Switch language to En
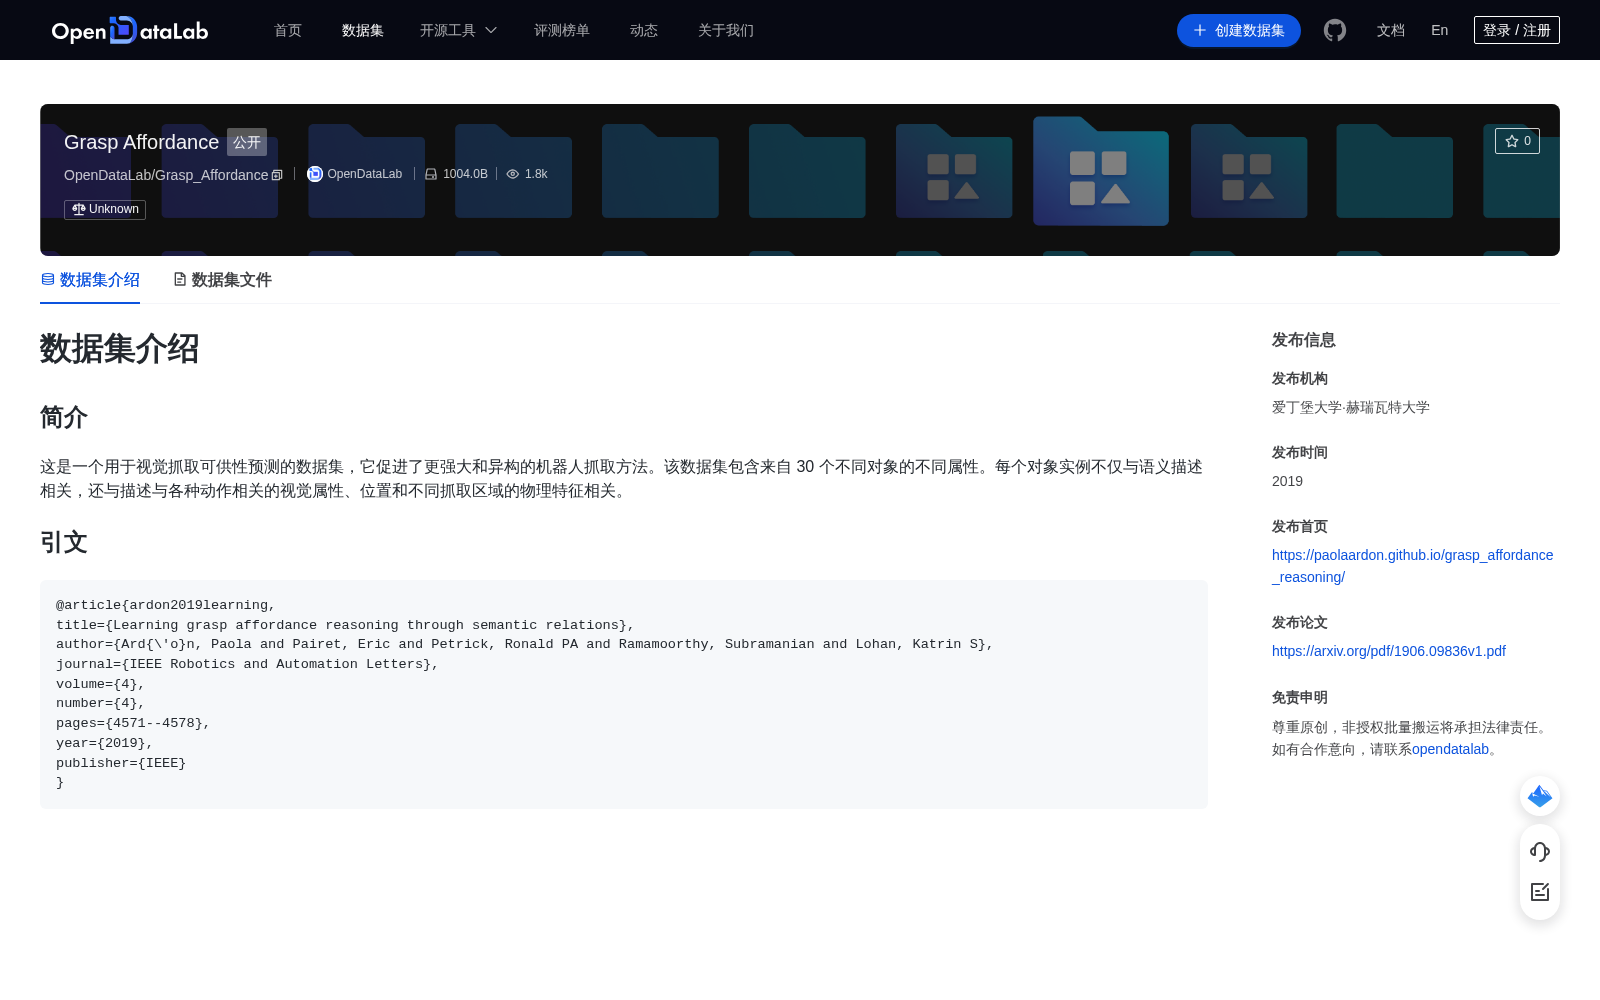This screenshot has width=1600, height=1000. pyautogui.click(x=1440, y=30)
